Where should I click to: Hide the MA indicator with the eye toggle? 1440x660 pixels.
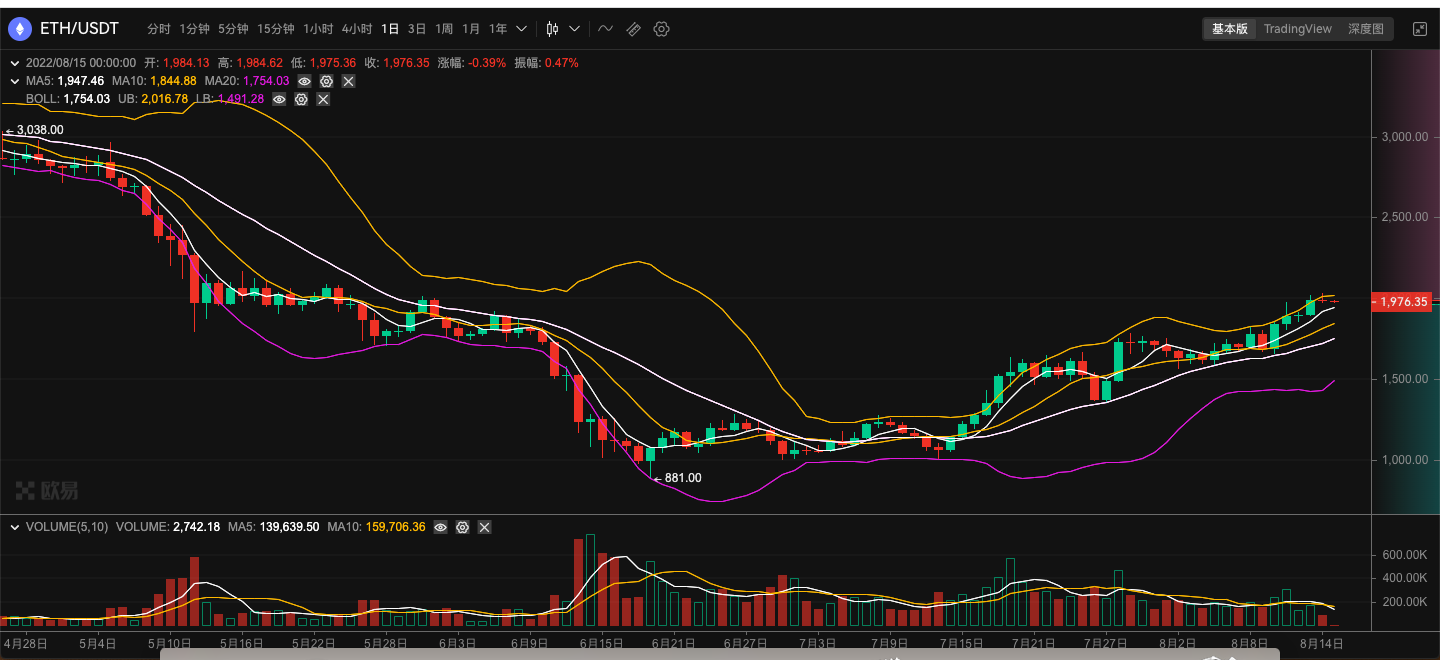(x=304, y=81)
